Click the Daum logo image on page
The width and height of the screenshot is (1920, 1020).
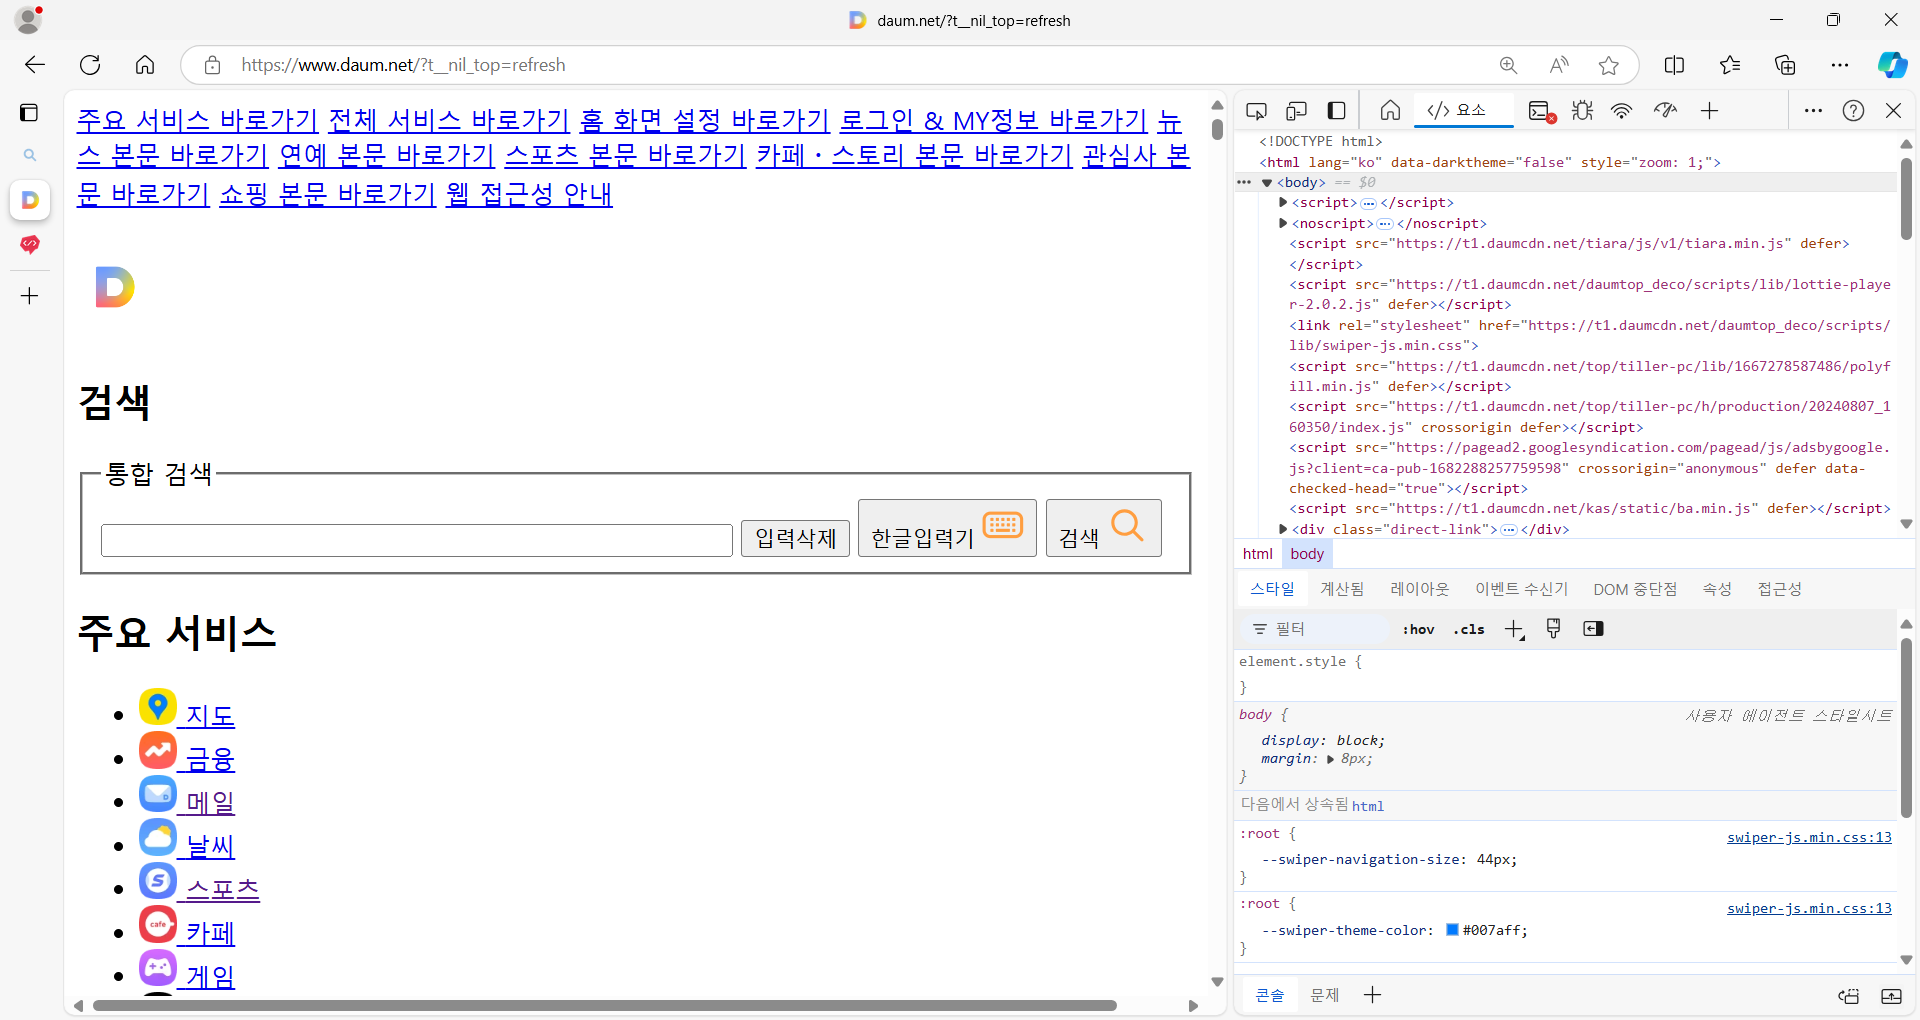coord(115,288)
